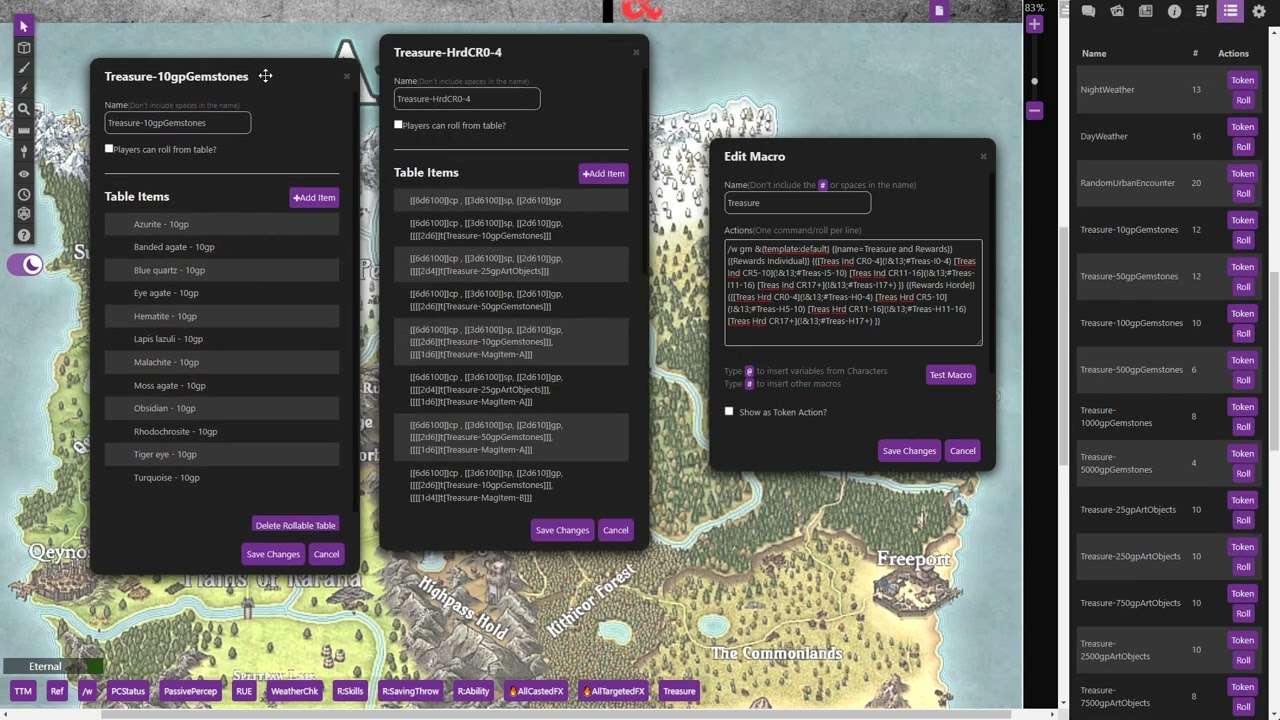Select the Zoom magnifier tool

click(x=23, y=109)
